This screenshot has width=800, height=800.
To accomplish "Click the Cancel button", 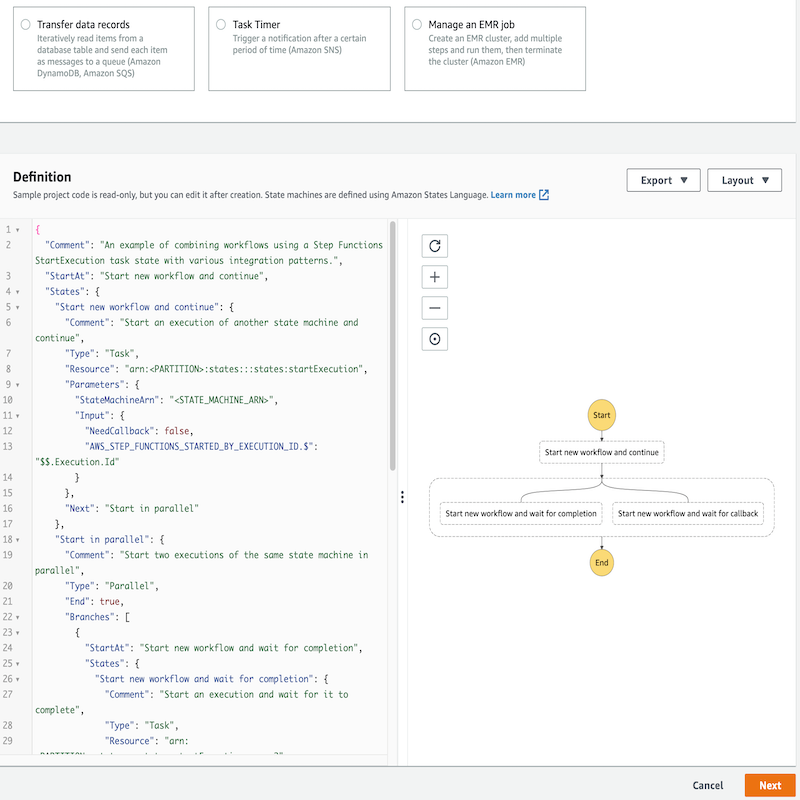I will (708, 785).
